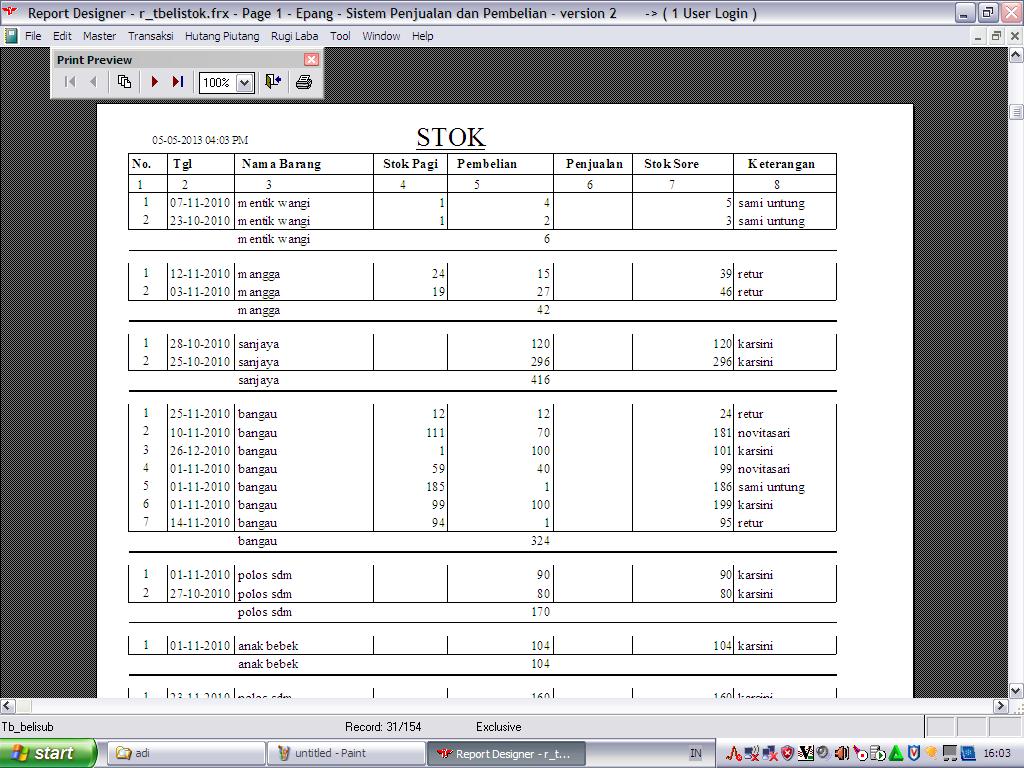Switch to untitled - Paint taskbar button
Viewport: 1024px width, 768px height.
coord(345,753)
